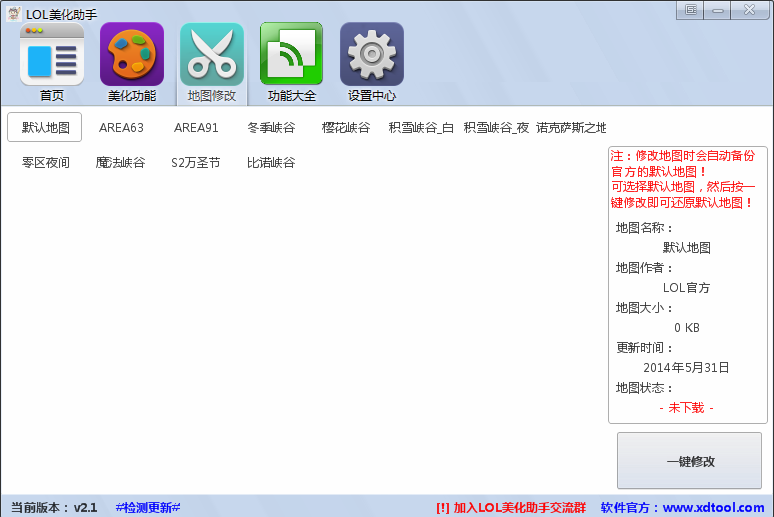Image resolution: width=774 pixels, height=517 pixels.
Task: Click the red backup notice text
Action: (x=684, y=179)
